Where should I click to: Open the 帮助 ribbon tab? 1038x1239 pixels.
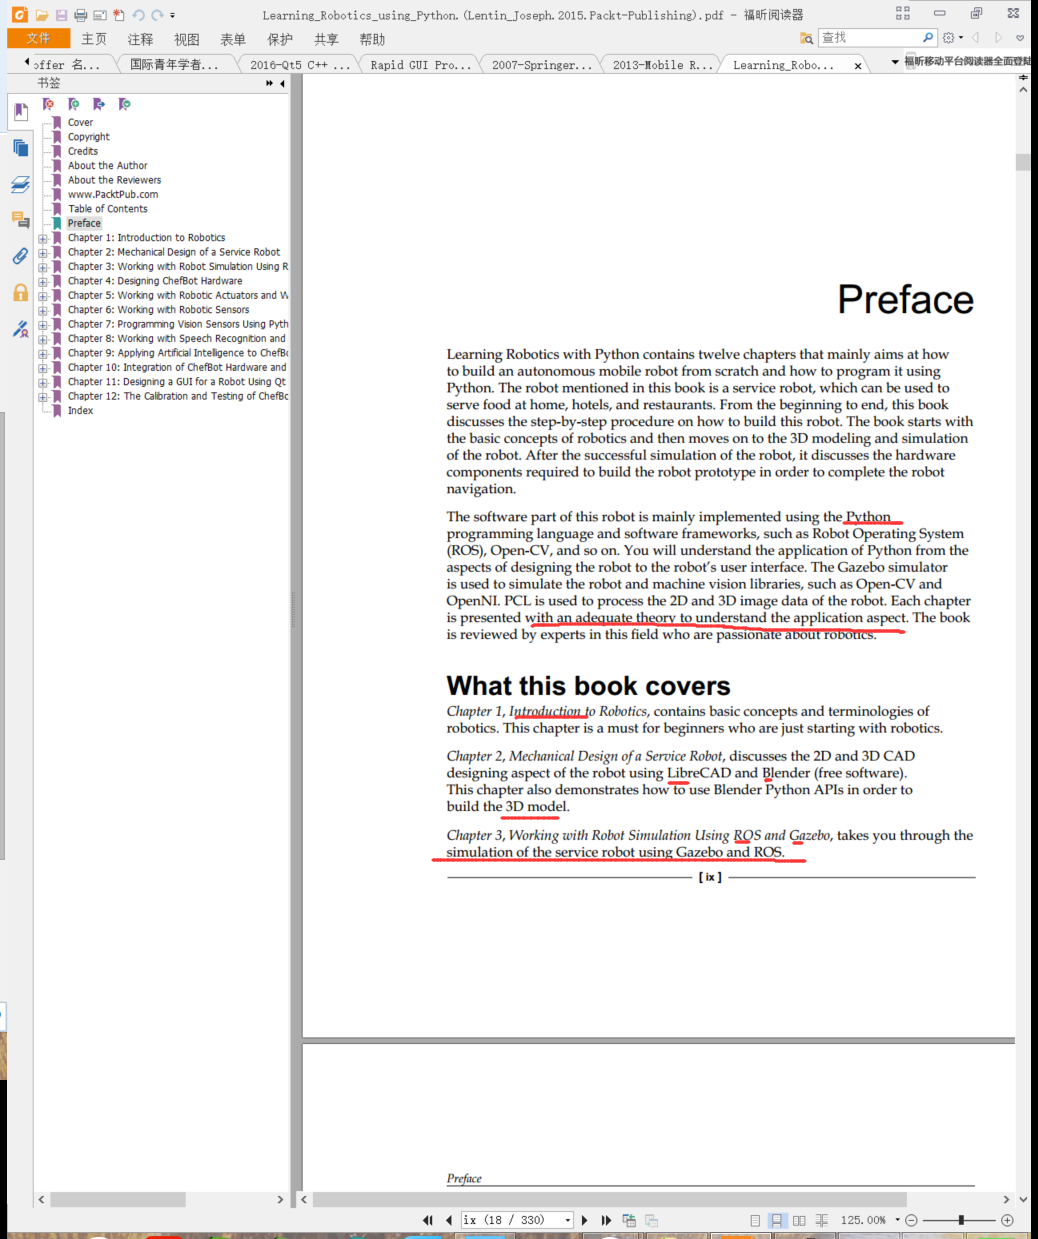point(372,39)
